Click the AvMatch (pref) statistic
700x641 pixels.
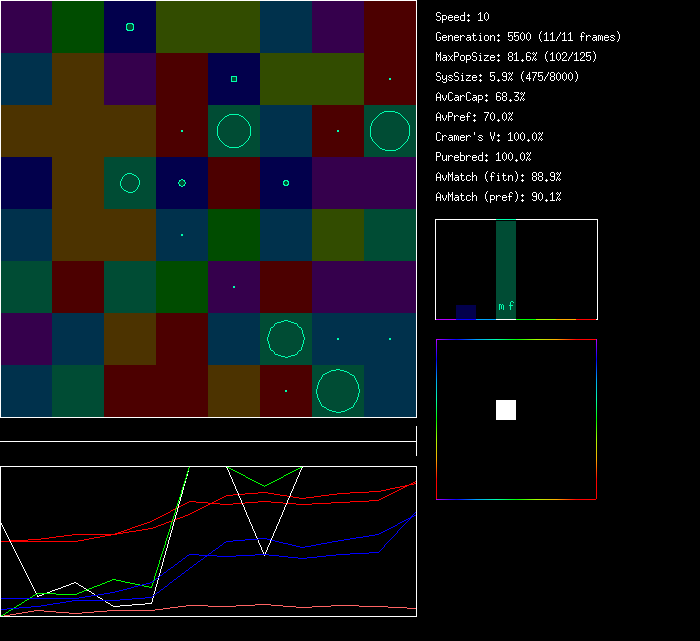pos(498,197)
